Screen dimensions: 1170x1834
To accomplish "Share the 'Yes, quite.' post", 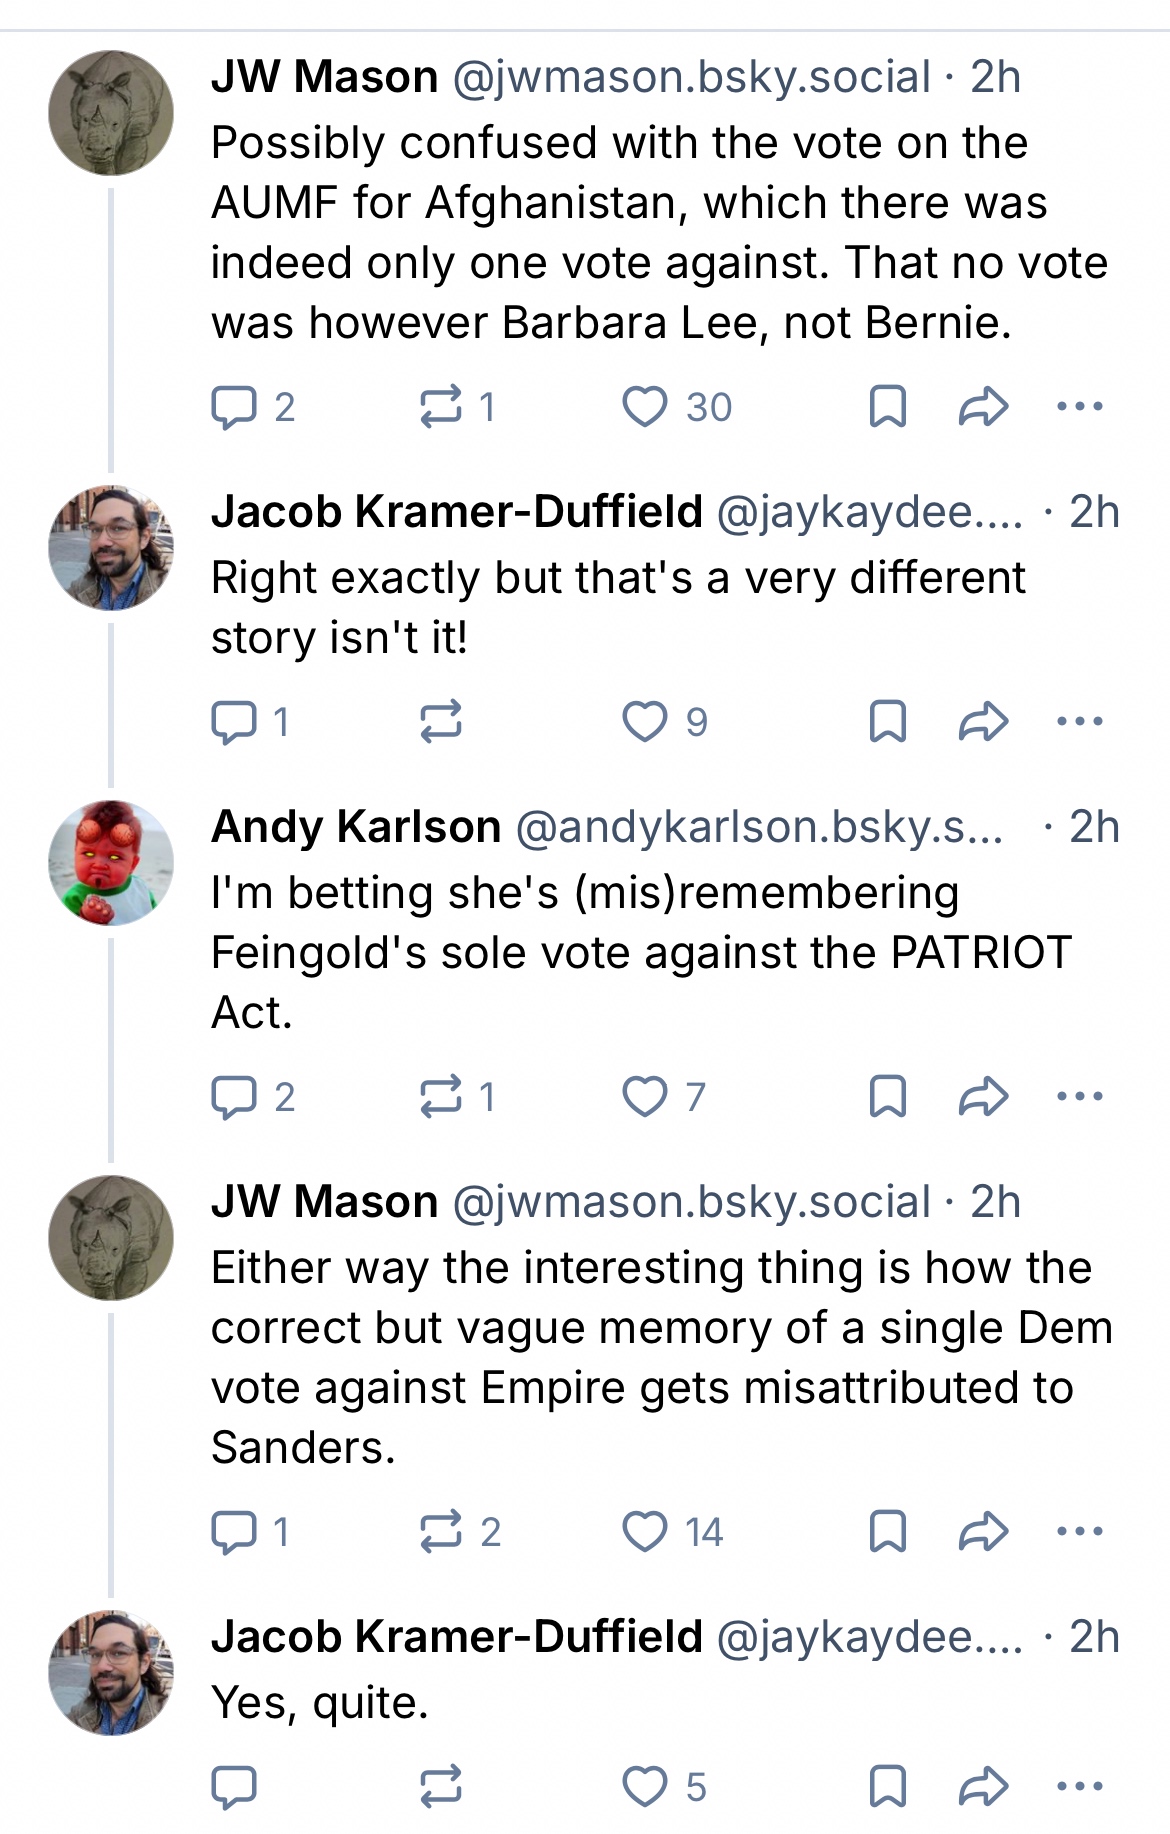I will (x=983, y=1786).
